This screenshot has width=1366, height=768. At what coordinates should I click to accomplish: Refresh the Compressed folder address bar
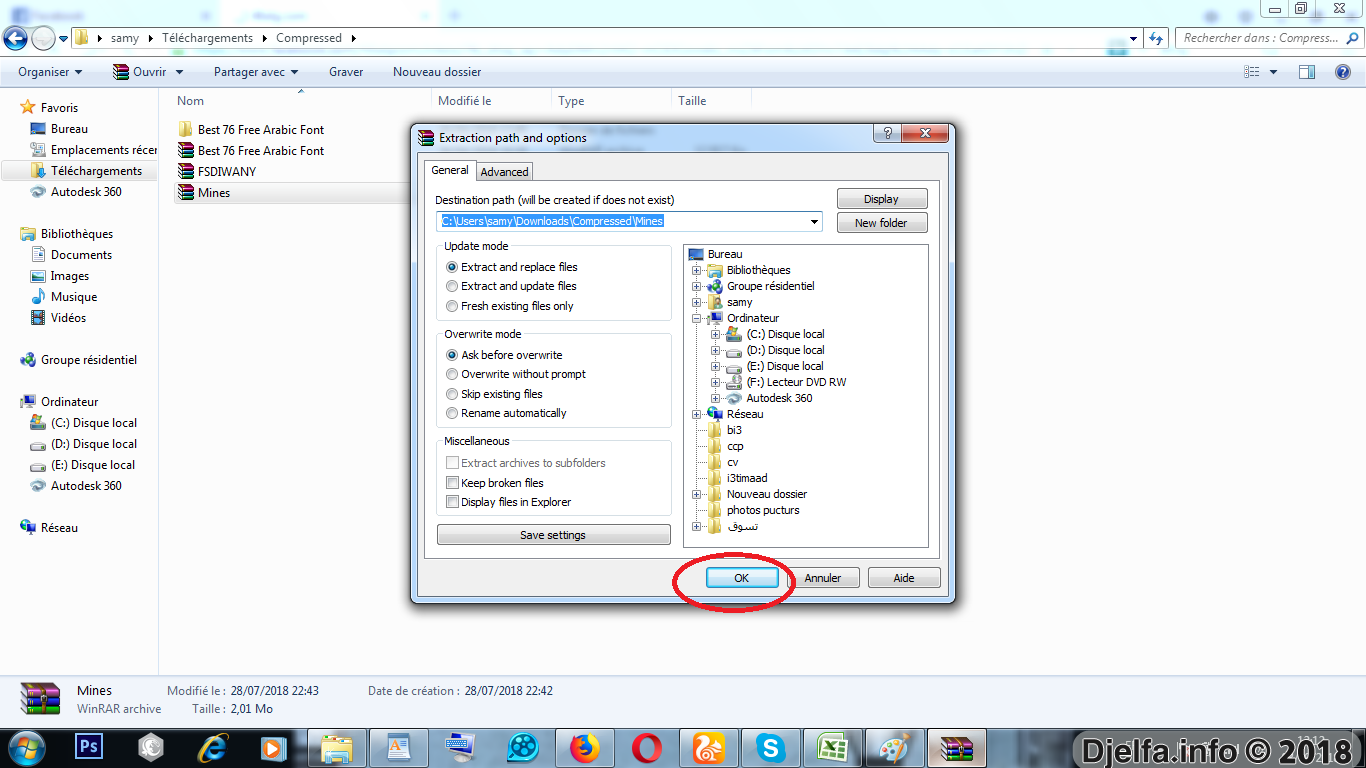point(1157,38)
